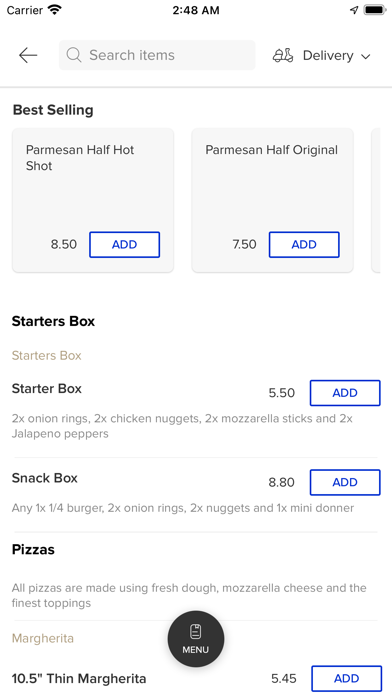Tap the battery status icon
392x696 pixels.
(374, 10)
